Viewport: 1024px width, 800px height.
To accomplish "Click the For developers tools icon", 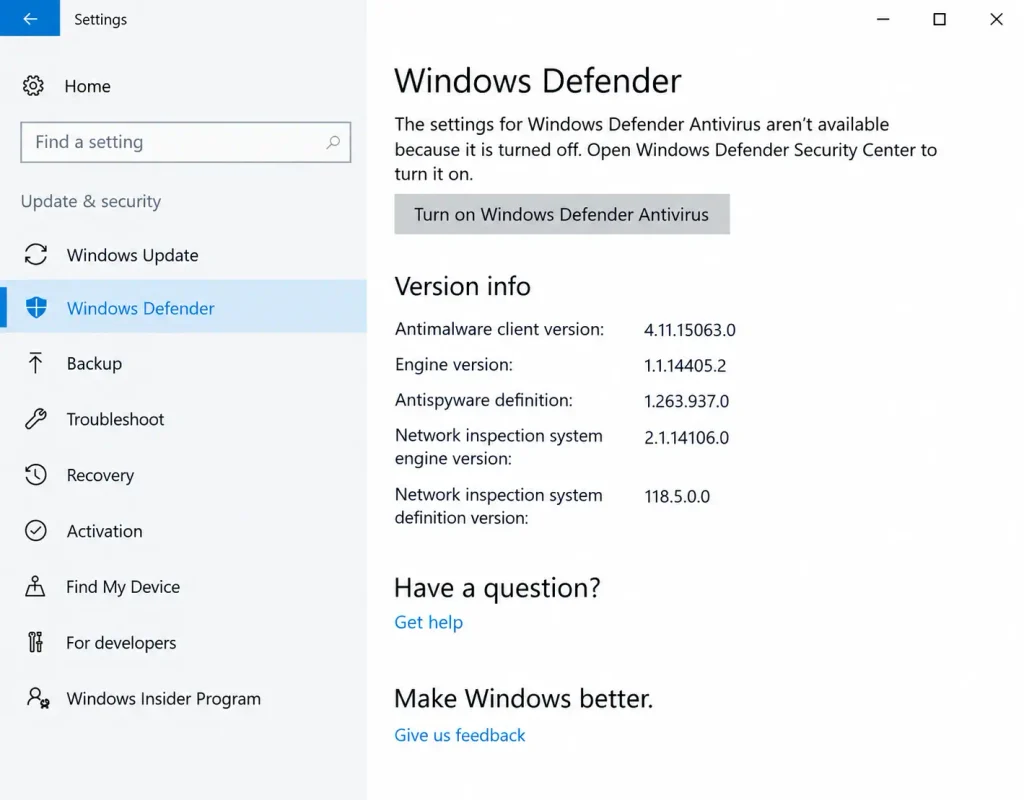I will click(35, 642).
